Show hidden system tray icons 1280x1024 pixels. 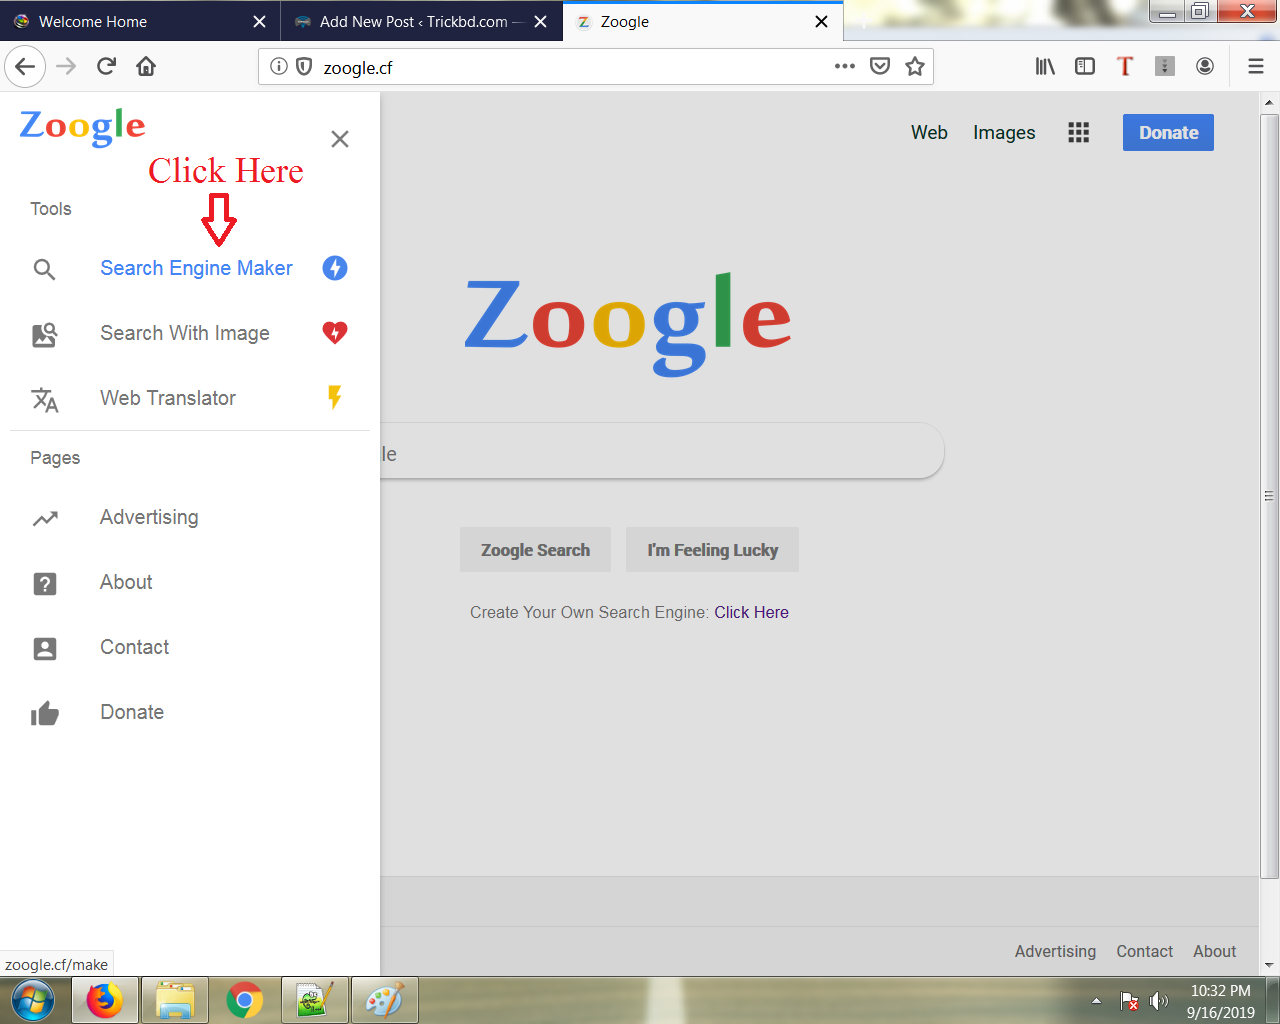[1096, 1001]
